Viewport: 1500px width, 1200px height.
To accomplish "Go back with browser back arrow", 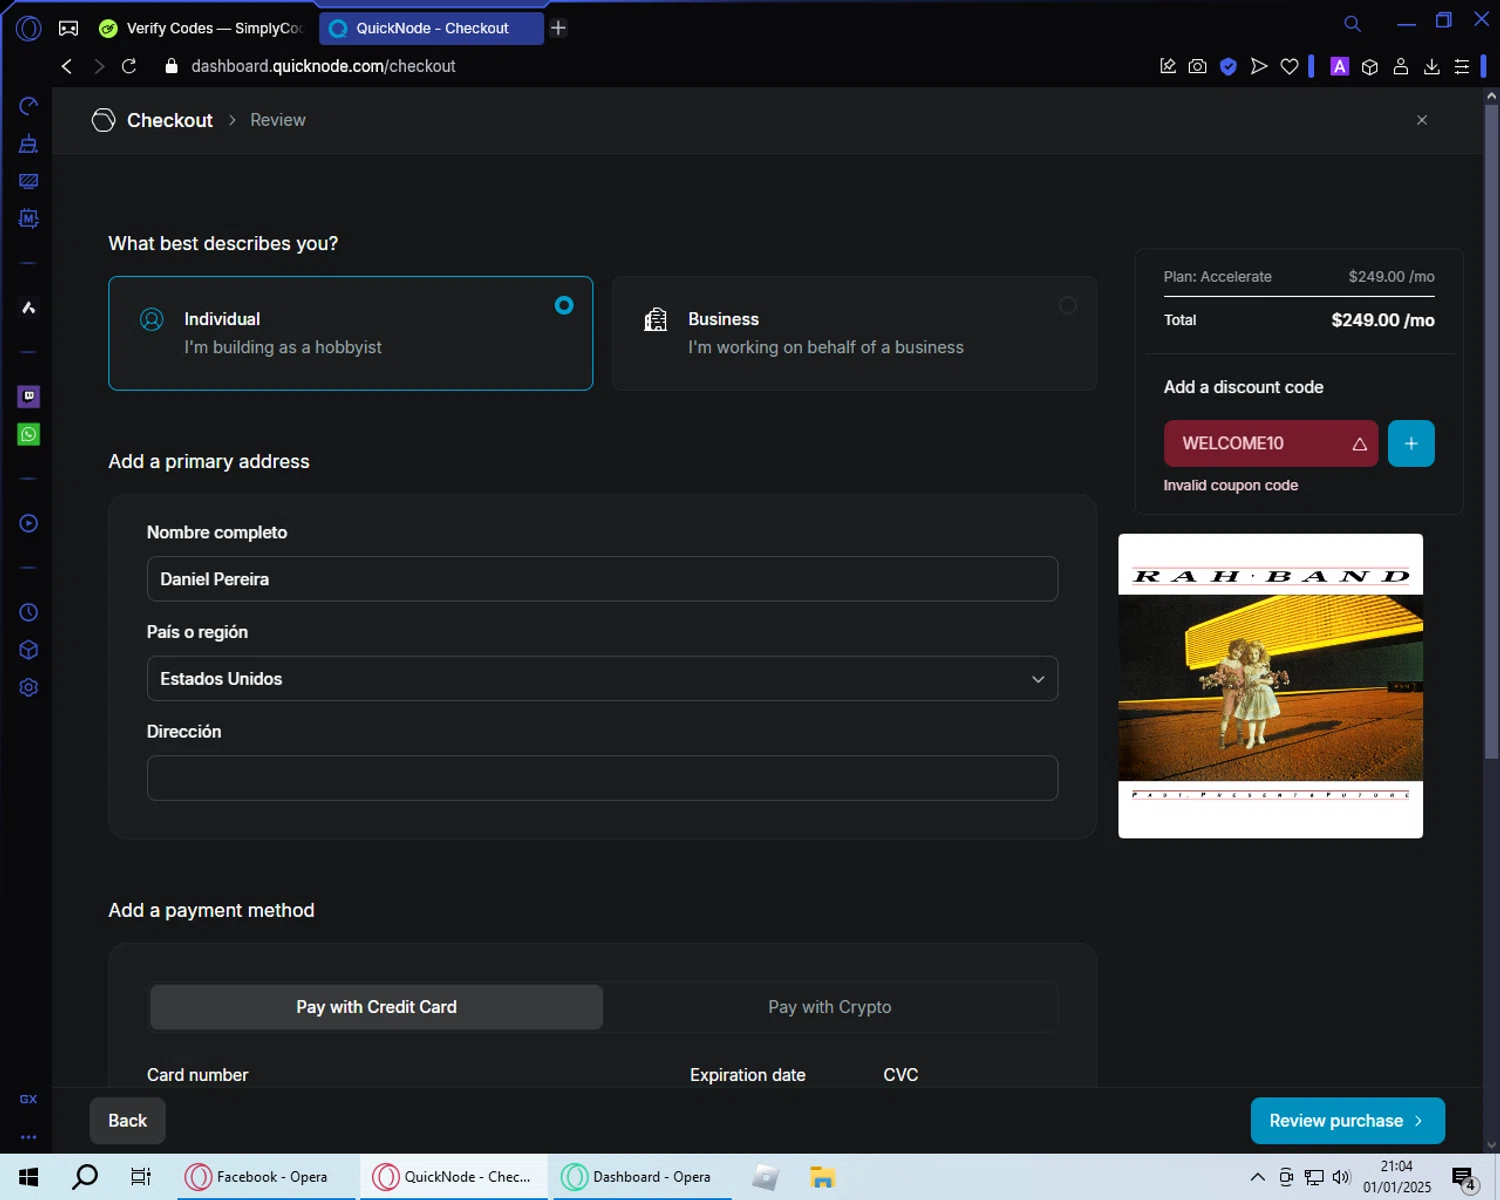I will tap(67, 66).
